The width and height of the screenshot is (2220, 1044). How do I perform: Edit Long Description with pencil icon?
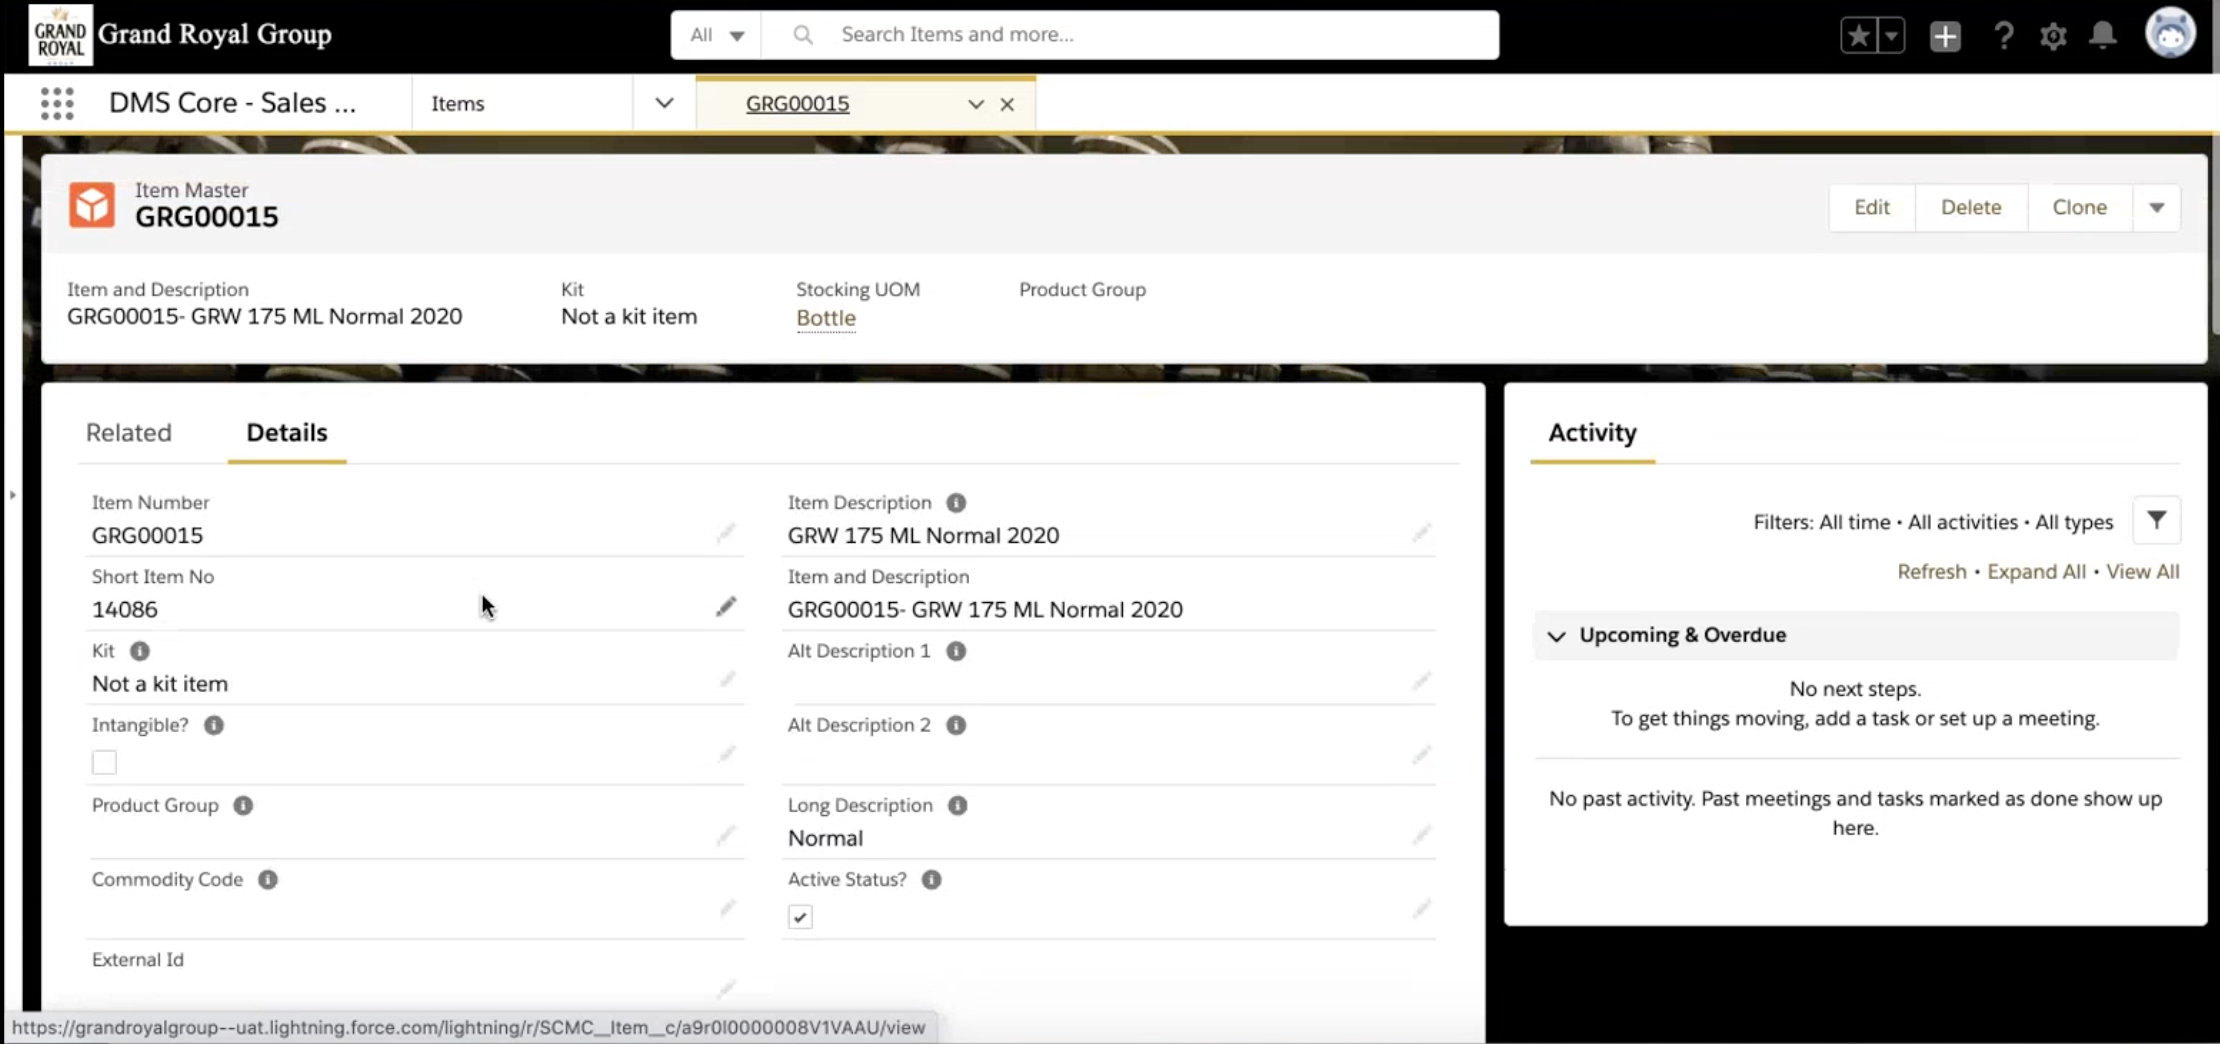click(1421, 835)
